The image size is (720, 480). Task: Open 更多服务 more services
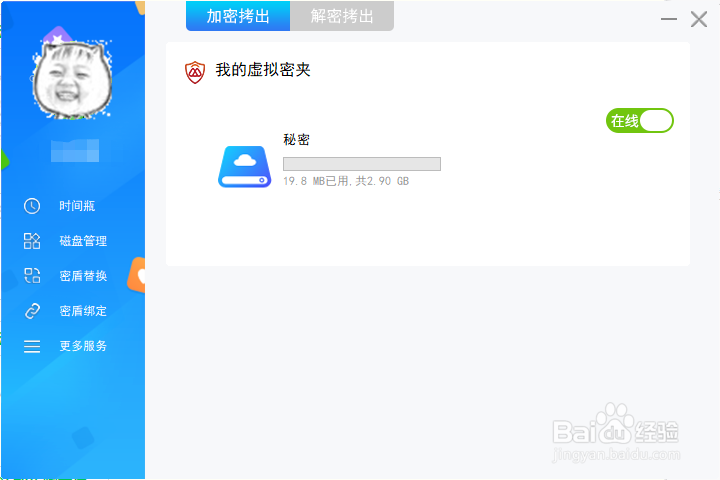click(x=83, y=346)
